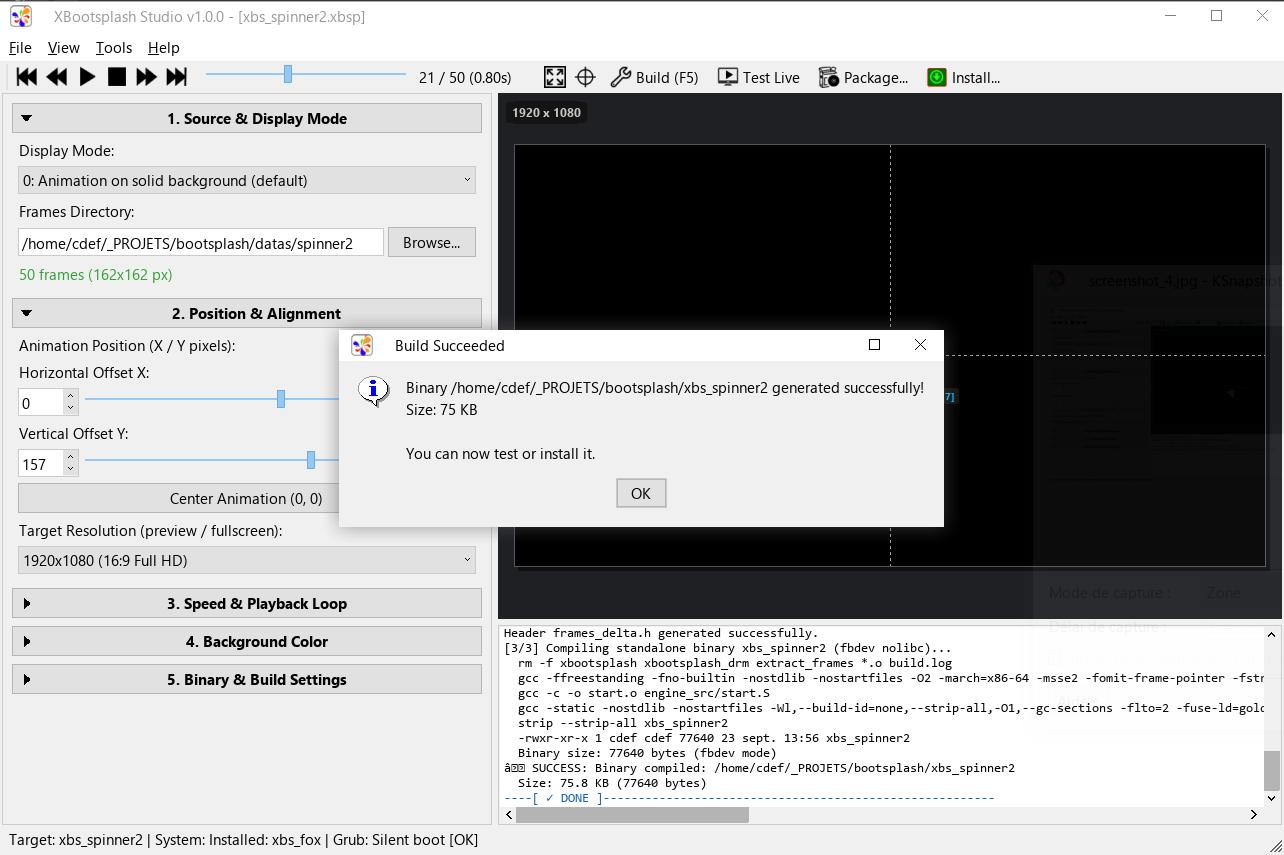Click the build log vertical scrollbar thumb

coord(1271,770)
